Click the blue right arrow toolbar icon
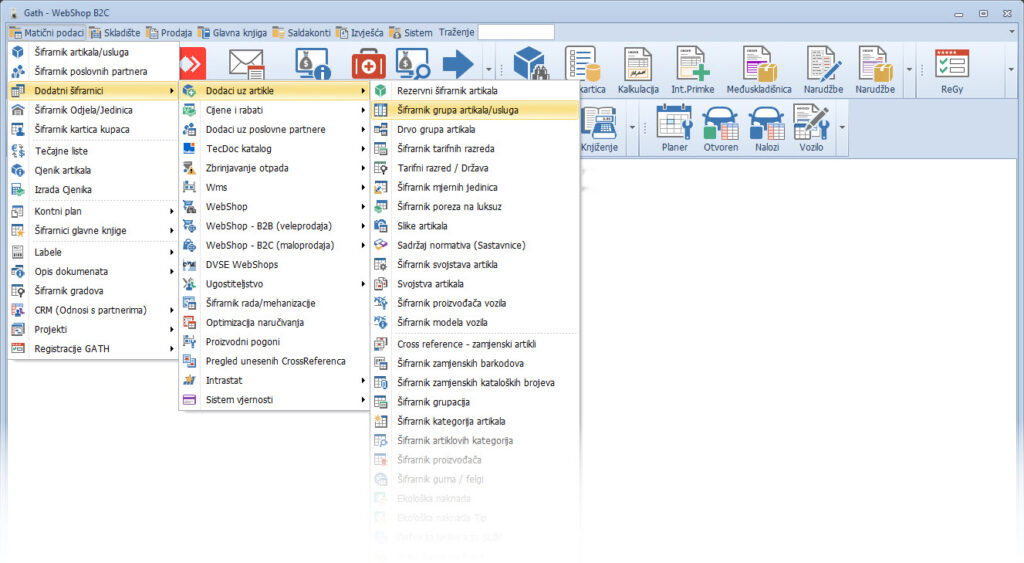Screen dimensions: 1024x563 point(458,64)
